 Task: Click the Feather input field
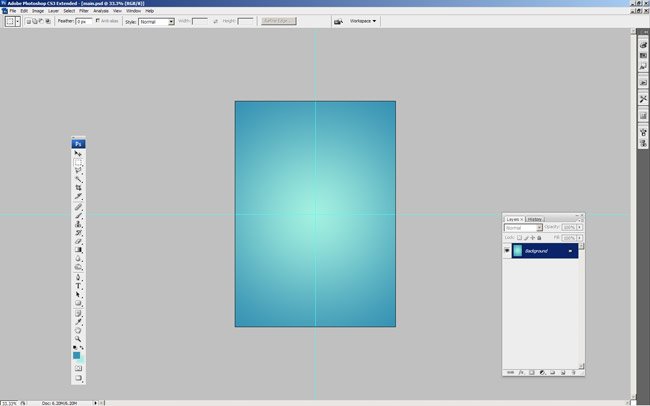coord(84,21)
